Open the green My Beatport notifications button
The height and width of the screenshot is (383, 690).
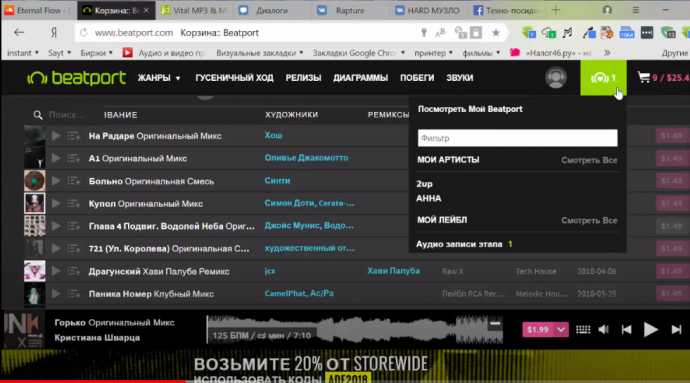[x=603, y=78]
